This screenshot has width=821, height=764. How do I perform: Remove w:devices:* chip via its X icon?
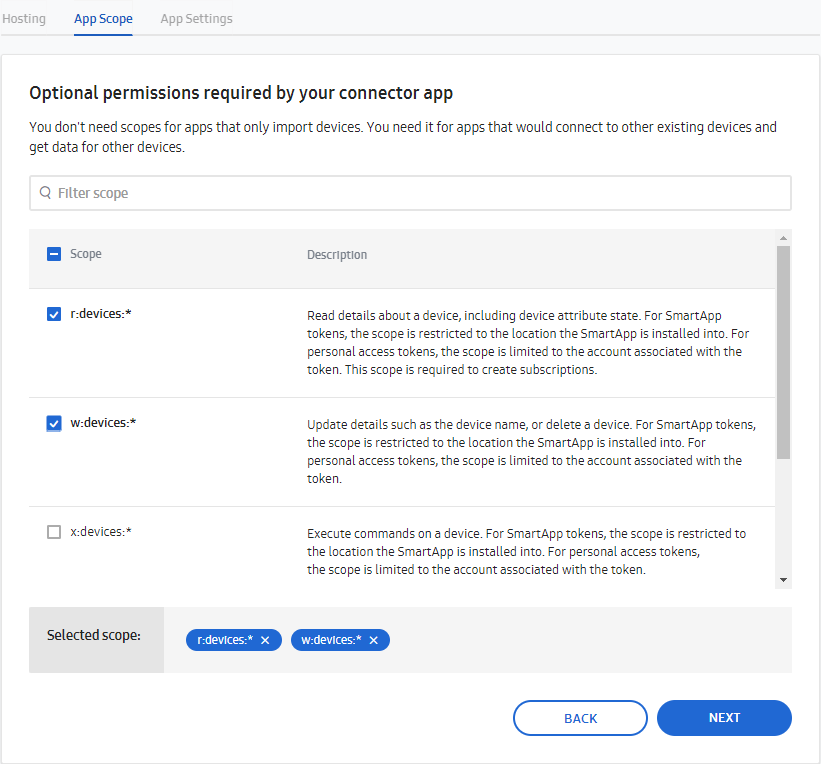point(374,641)
